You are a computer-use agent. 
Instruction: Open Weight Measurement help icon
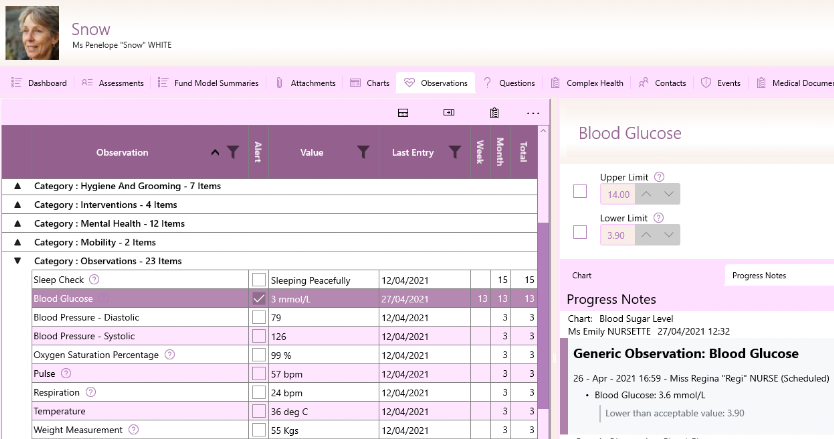click(134, 429)
